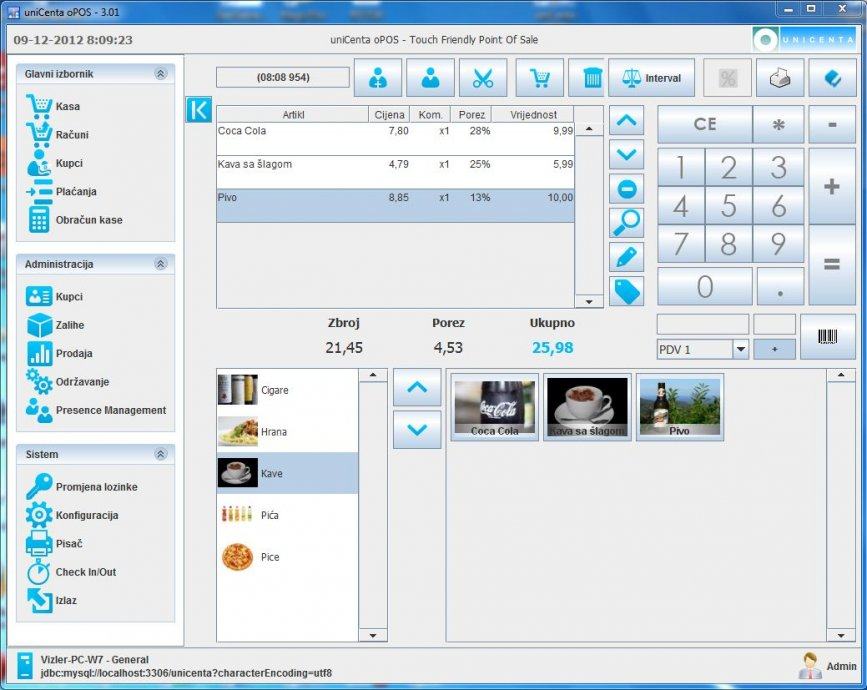
Task: Click the printer icon in top toolbar
Action: [780, 78]
